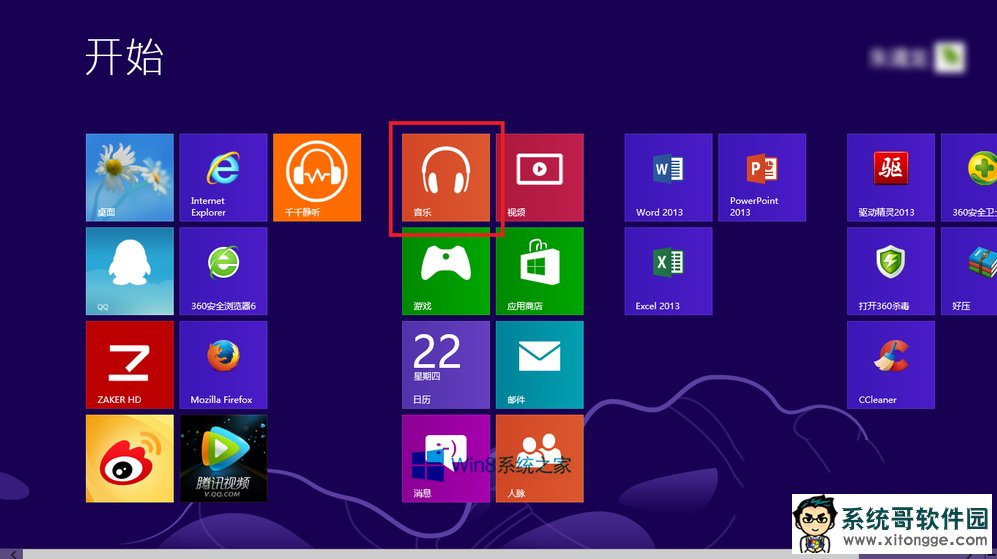Open the 驱动精灵2013 tile

point(891,177)
